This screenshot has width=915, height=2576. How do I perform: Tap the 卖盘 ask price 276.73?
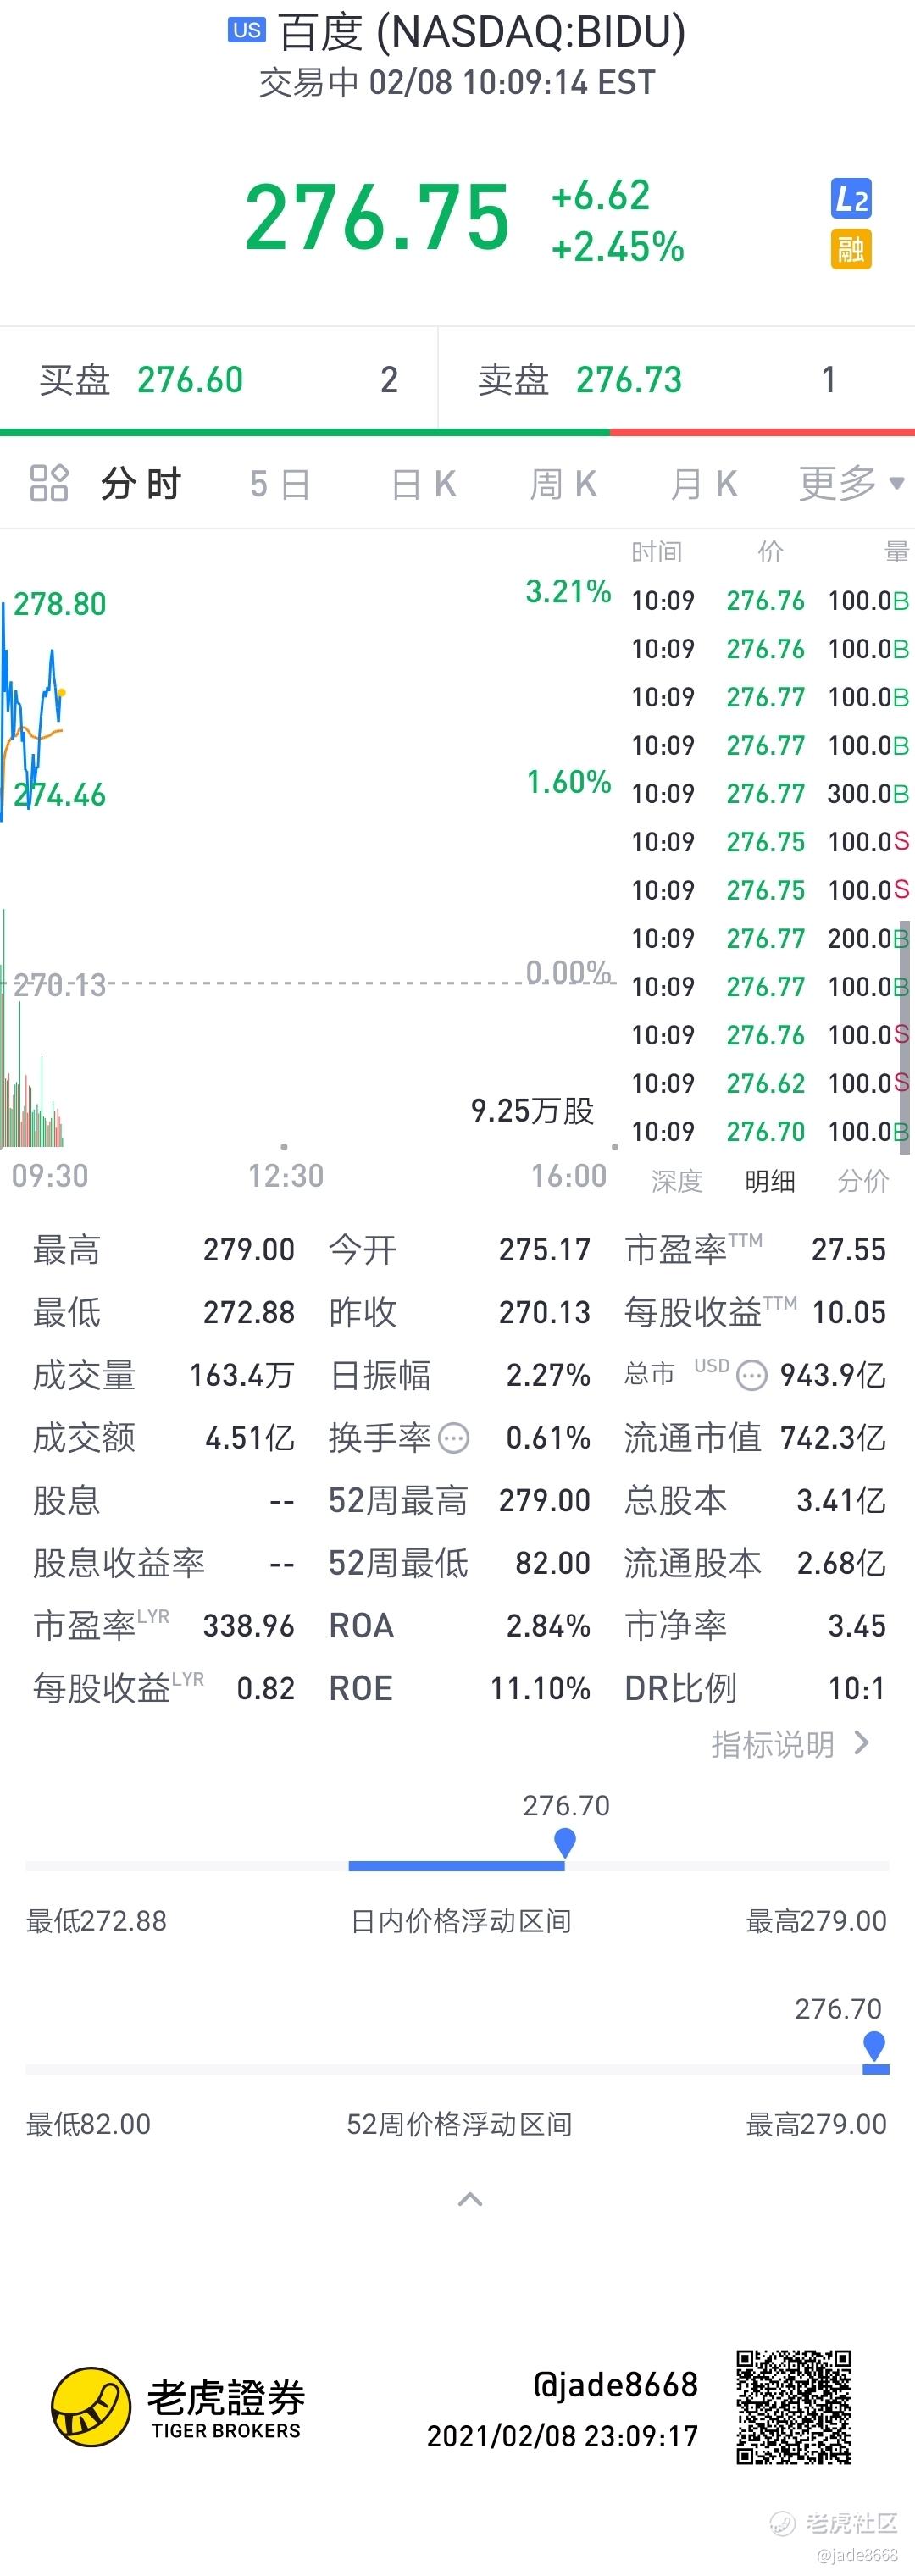coord(629,380)
